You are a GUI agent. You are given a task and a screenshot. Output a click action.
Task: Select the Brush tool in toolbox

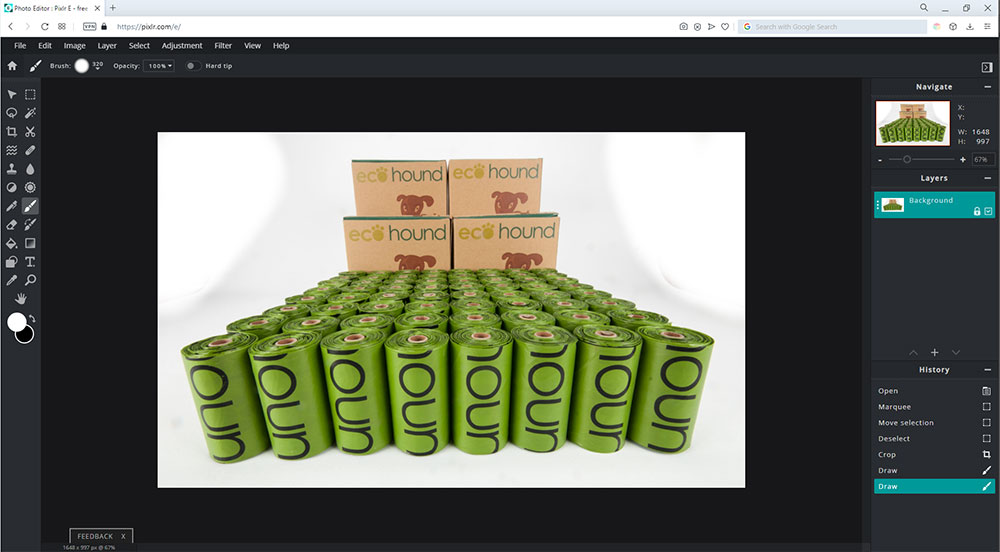[x=30, y=206]
